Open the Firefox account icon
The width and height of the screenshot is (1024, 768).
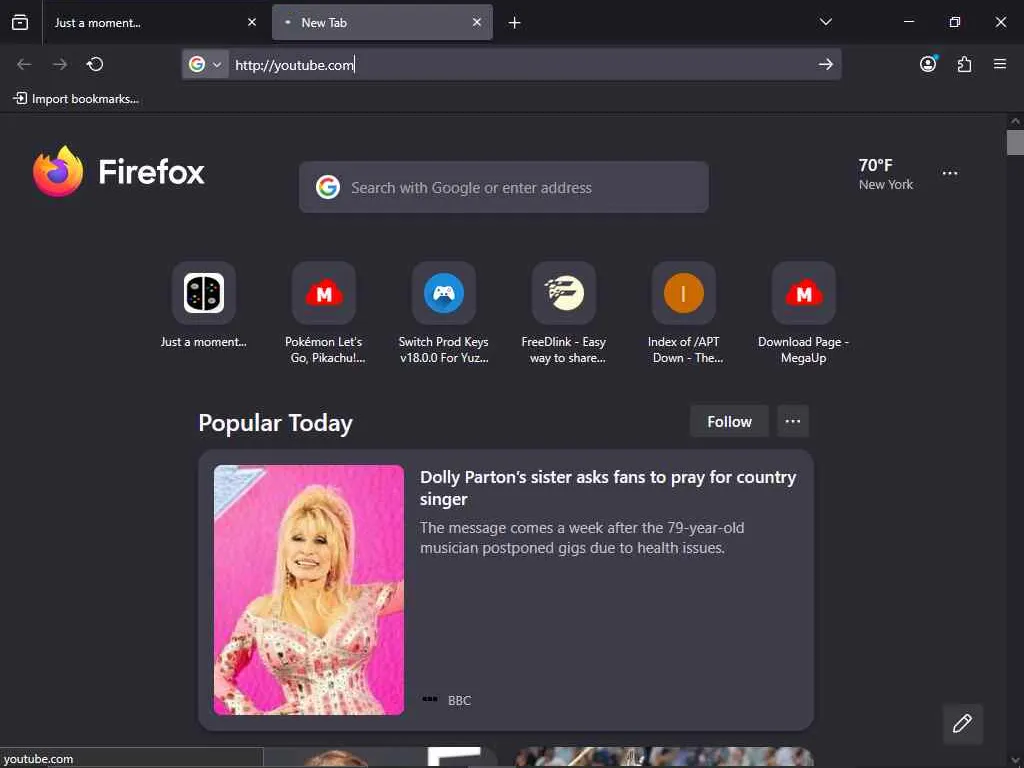pyautogui.click(x=928, y=64)
